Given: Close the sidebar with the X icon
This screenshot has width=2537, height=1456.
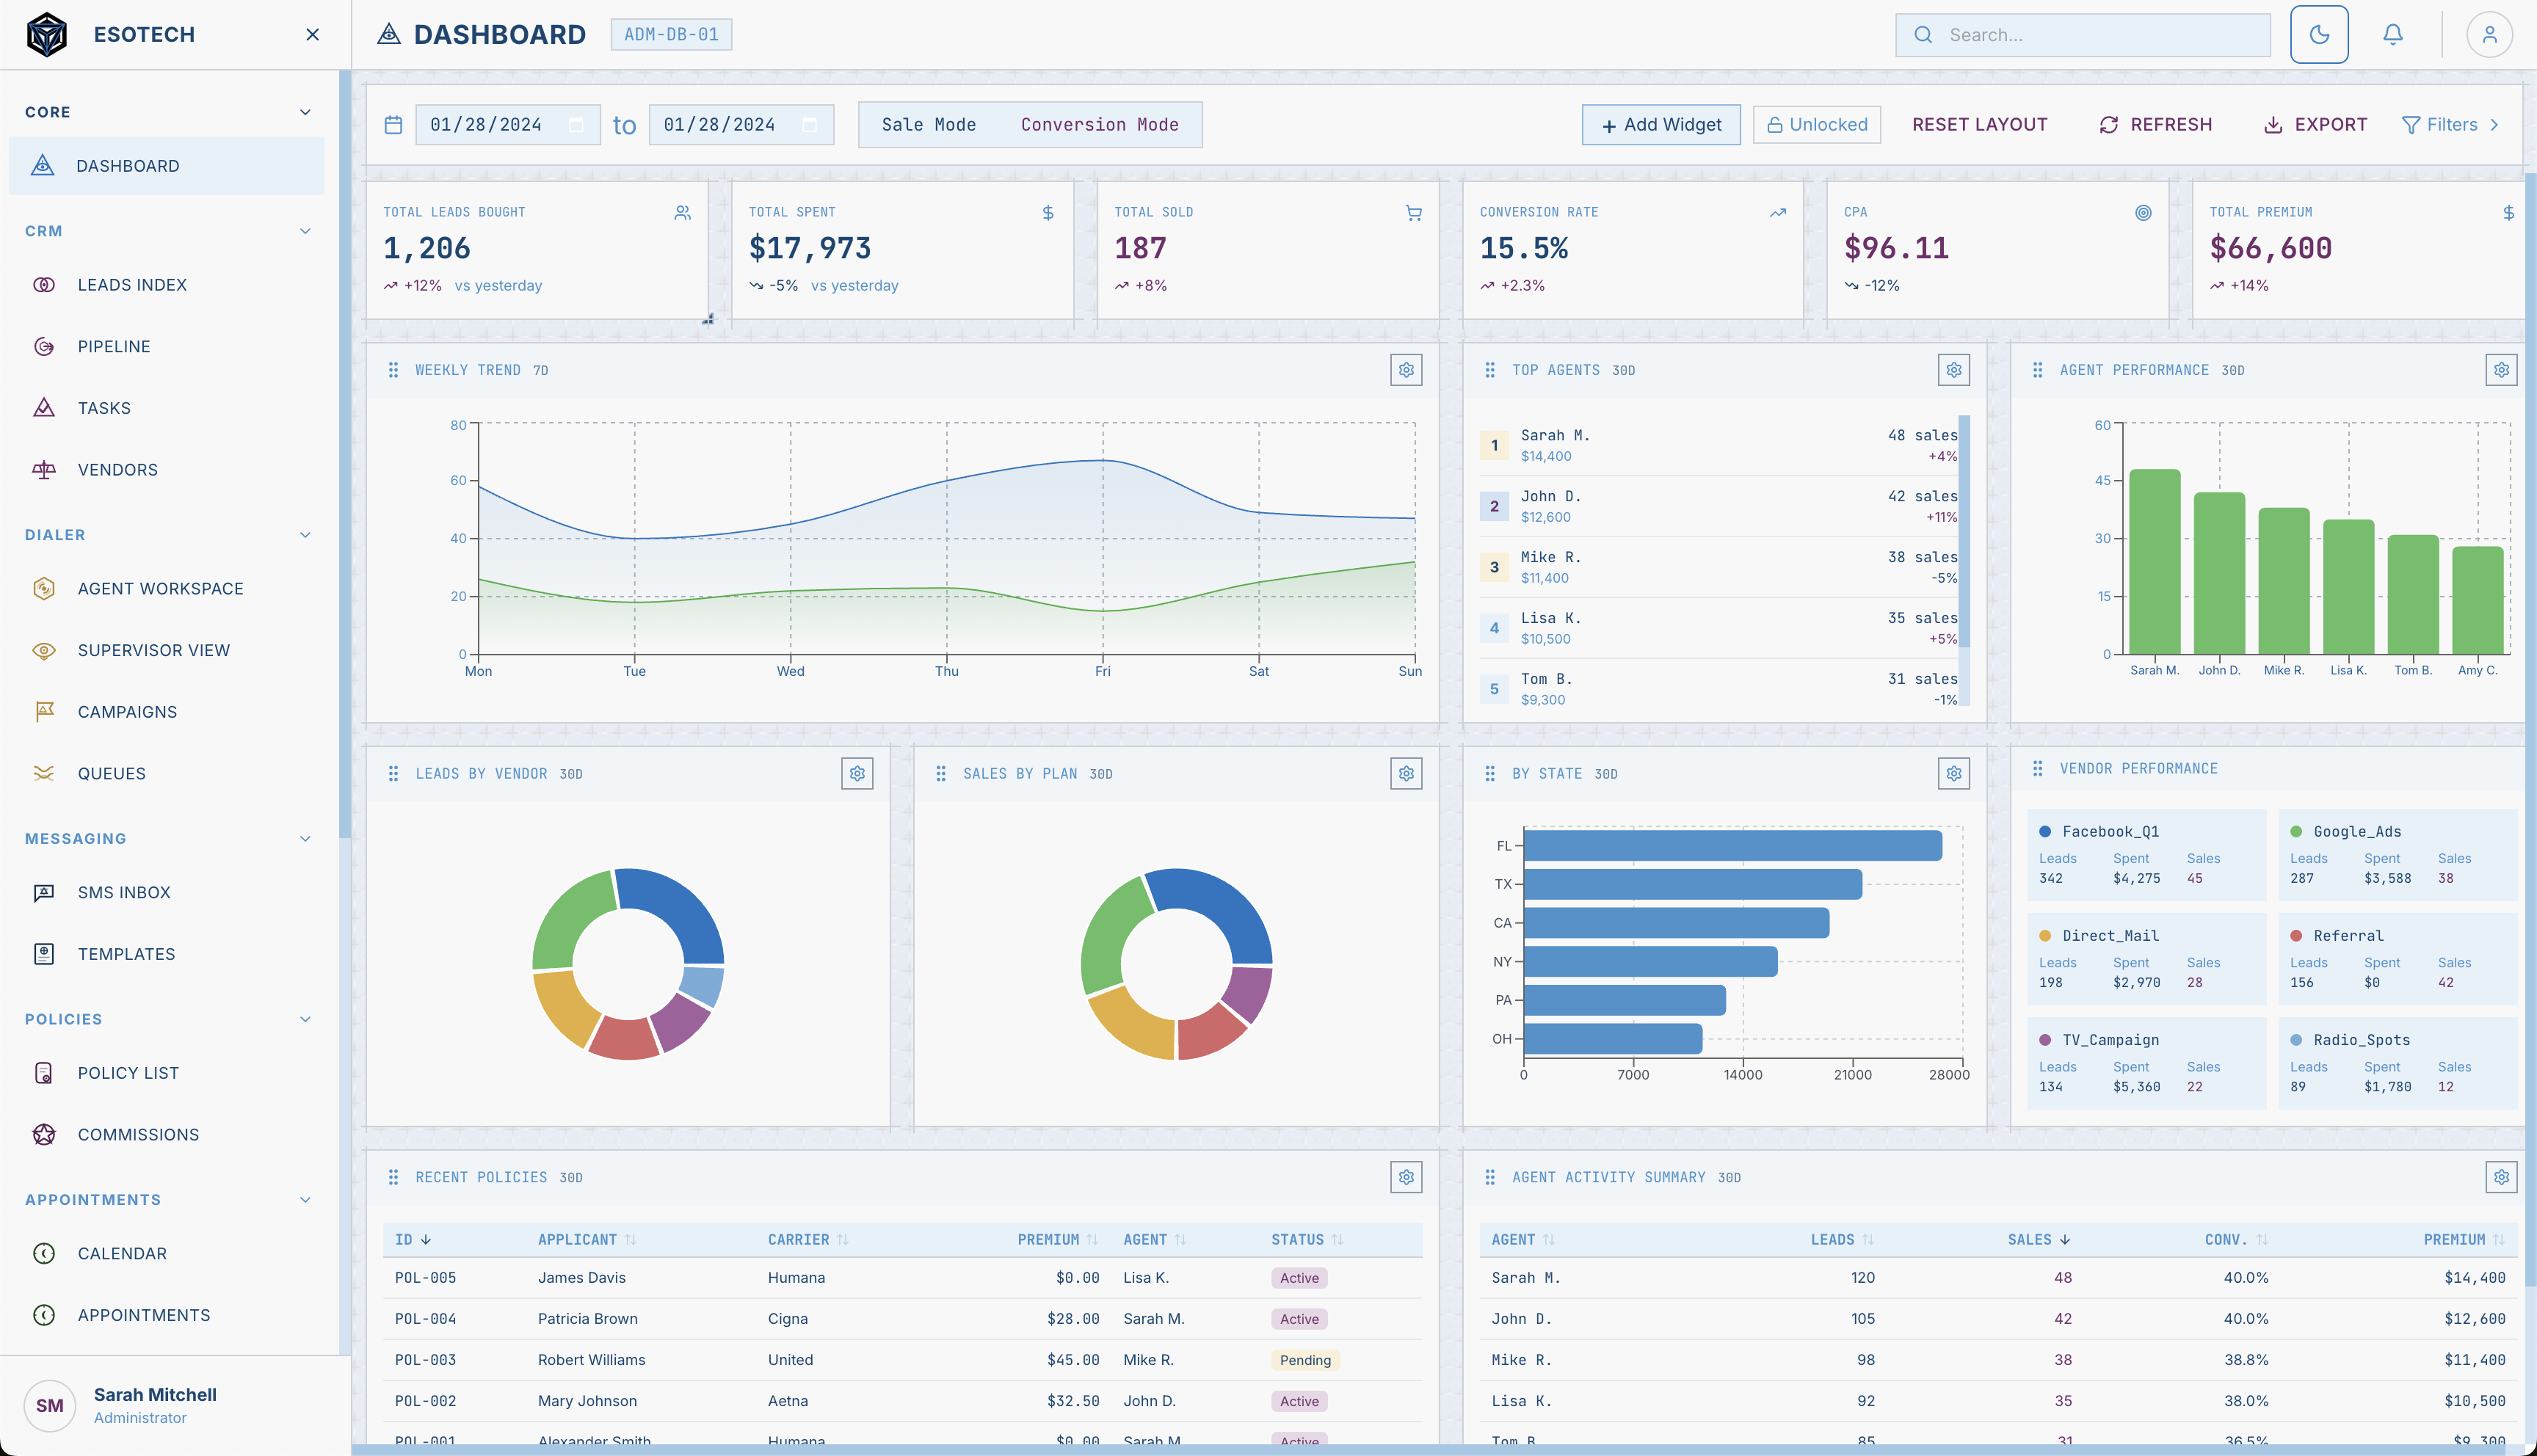Looking at the screenshot, I should (313, 35).
